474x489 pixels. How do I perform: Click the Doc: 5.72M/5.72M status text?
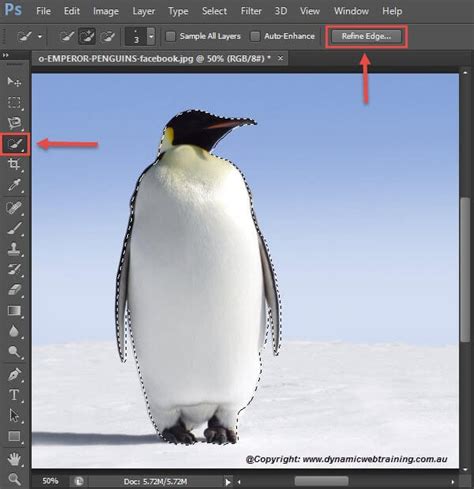click(155, 482)
